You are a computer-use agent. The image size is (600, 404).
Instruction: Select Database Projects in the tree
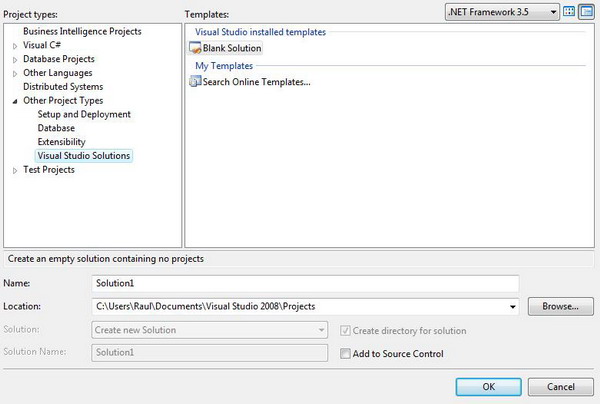click(x=59, y=59)
